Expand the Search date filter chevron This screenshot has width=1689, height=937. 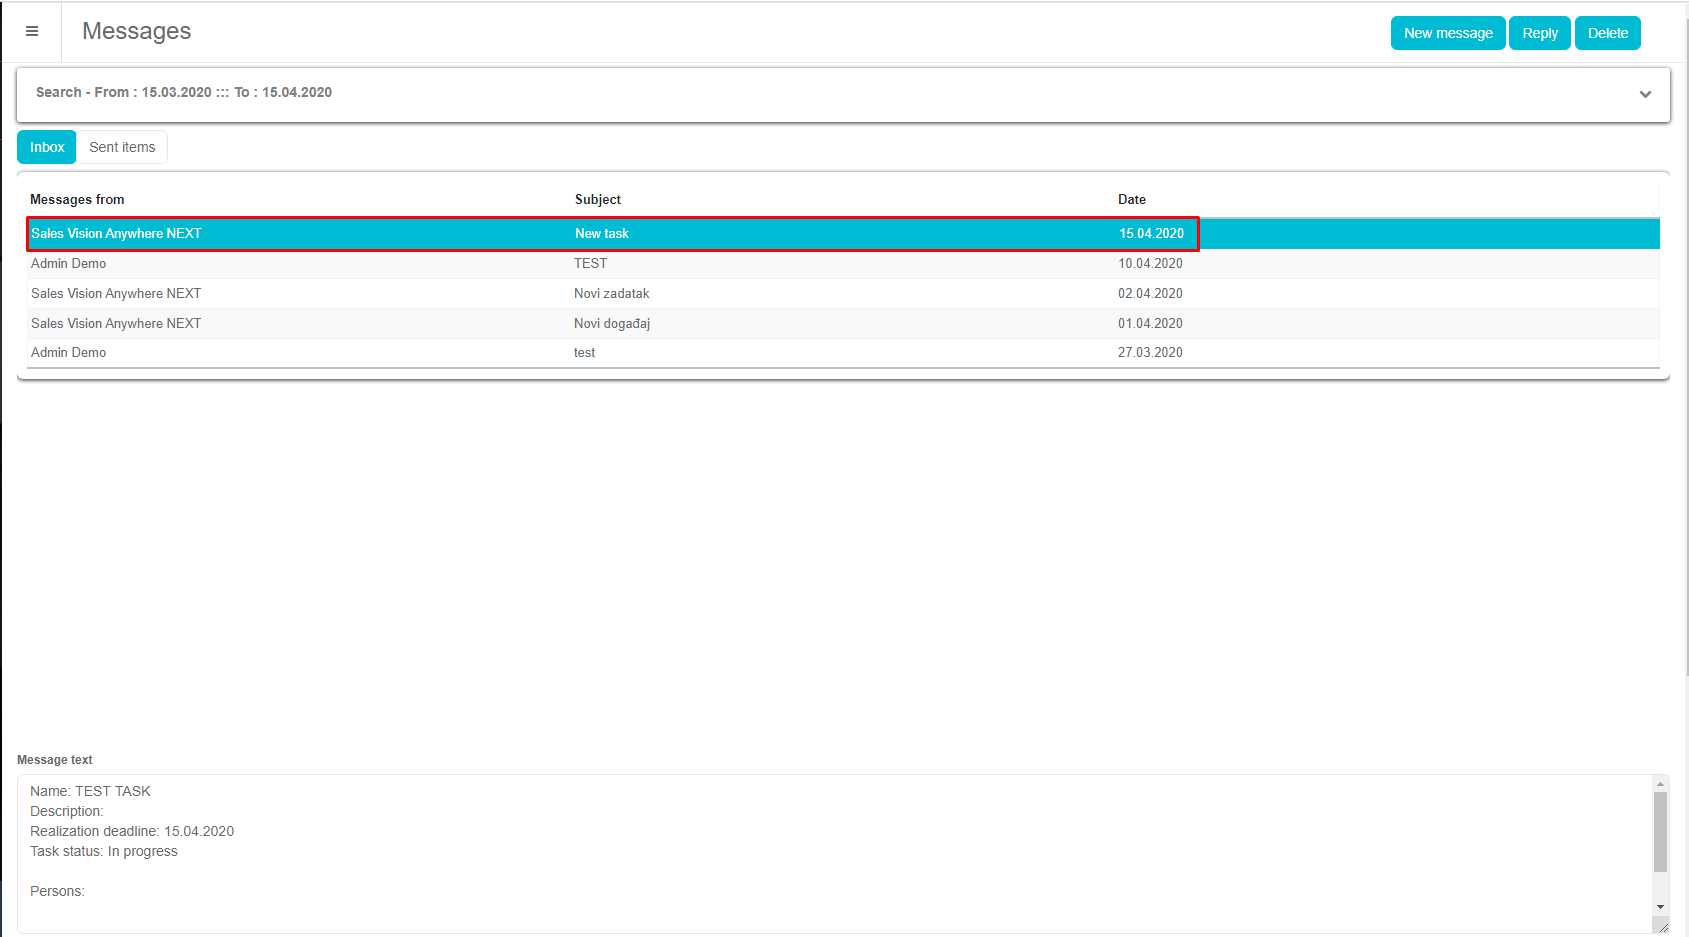click(1645, 94)
